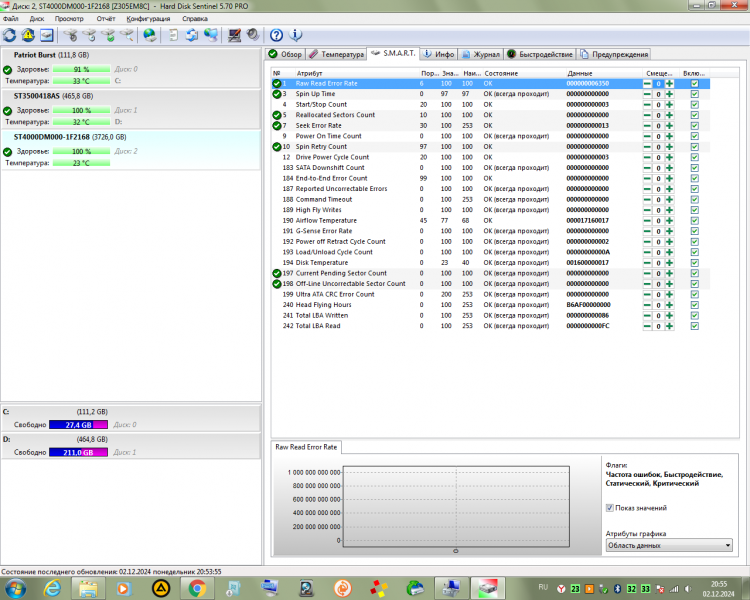
Task: Click the Raw Read Error Rate graph tab
Action: pyautogui.click(x=306, y=447)
